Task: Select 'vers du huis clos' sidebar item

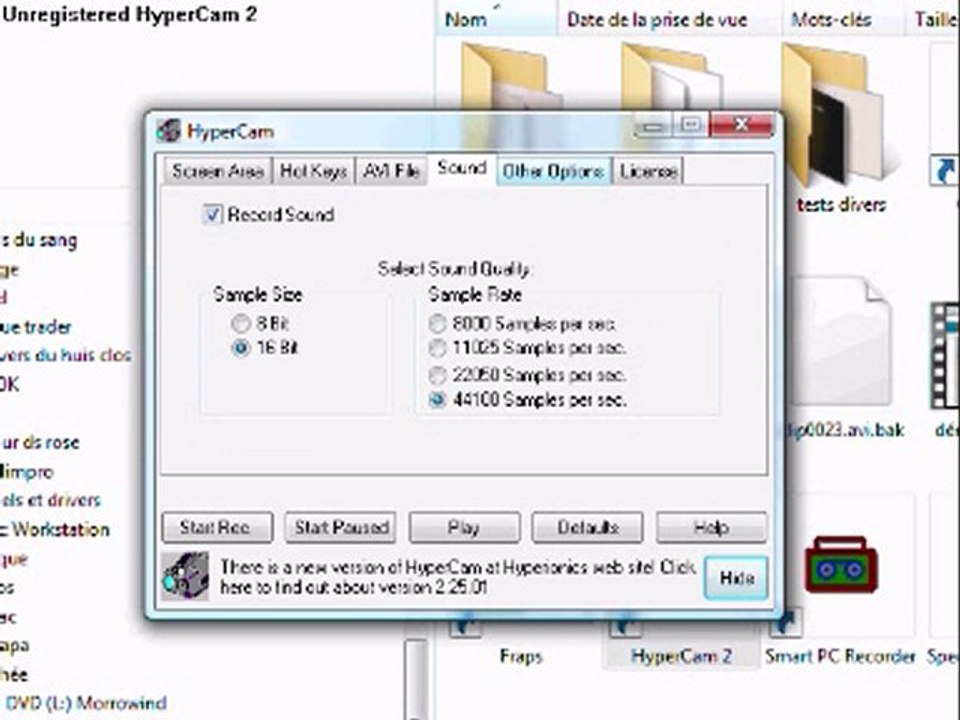Action: pyautogui.click(x=66, y=355)
